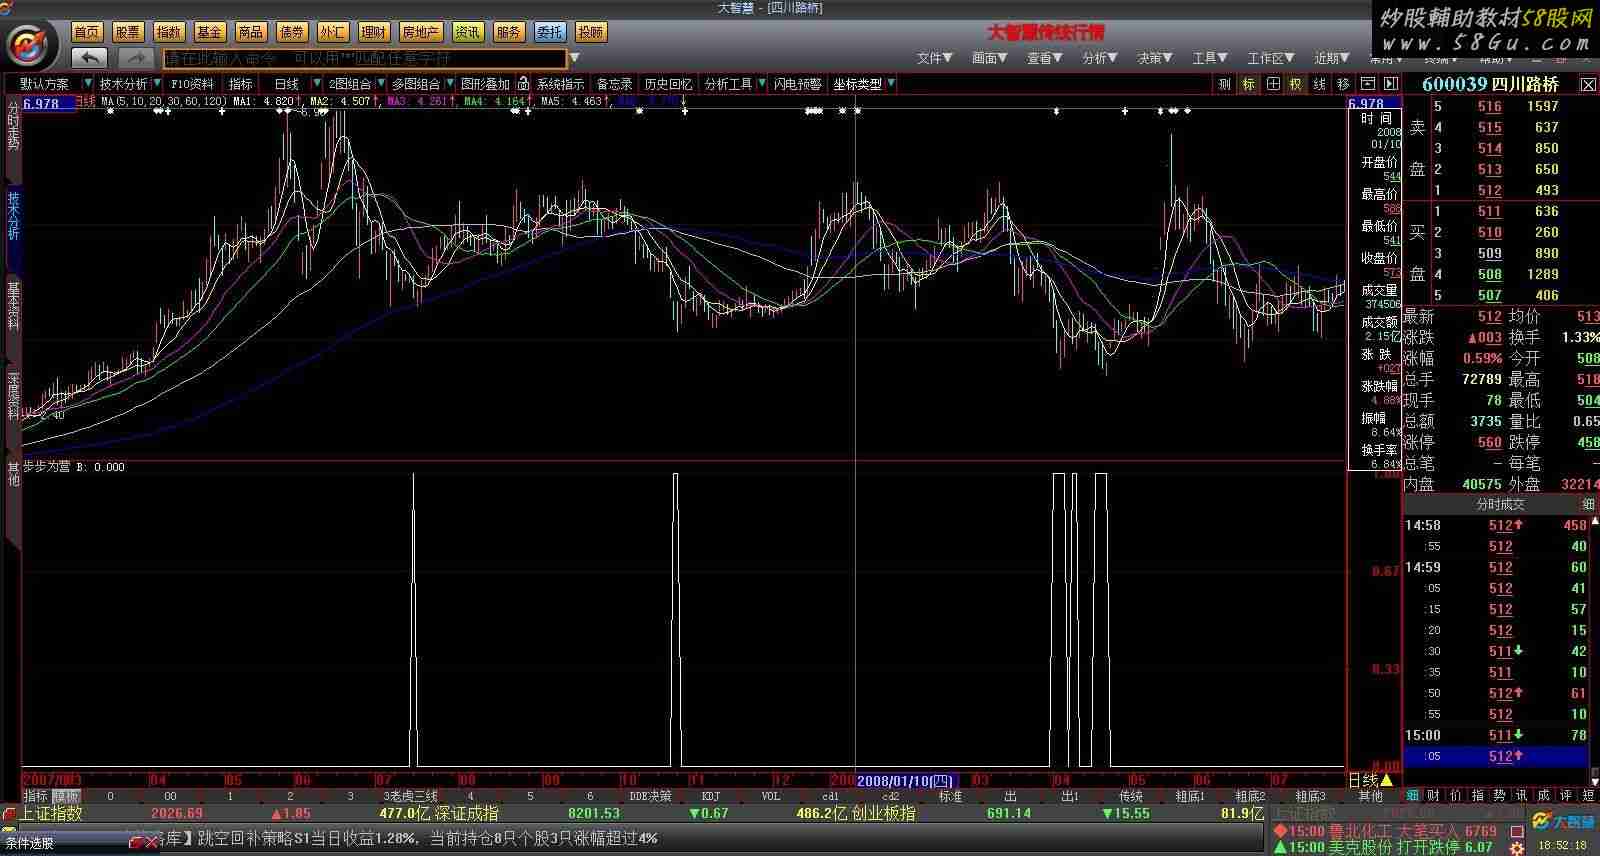Expand the 多图组合 dropdown arrow

click(449, 84)
